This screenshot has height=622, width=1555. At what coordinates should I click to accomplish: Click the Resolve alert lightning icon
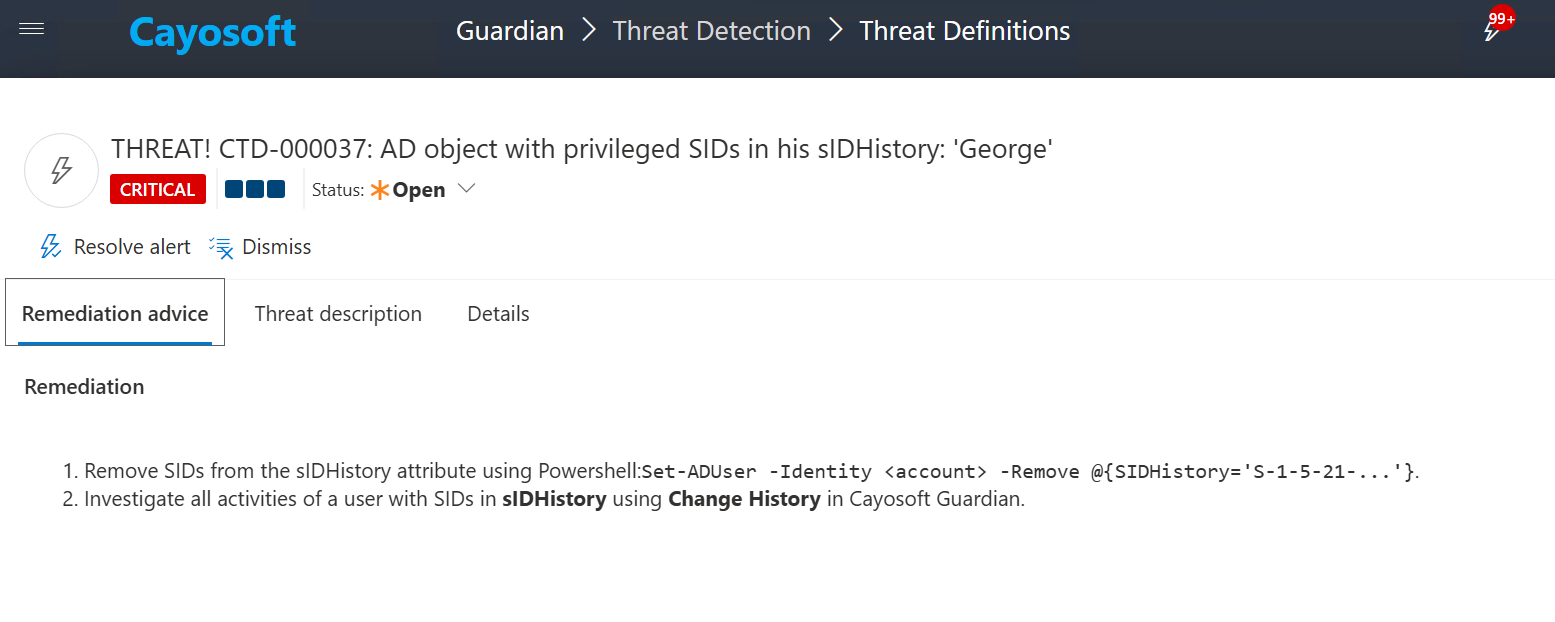click(50, 247)
